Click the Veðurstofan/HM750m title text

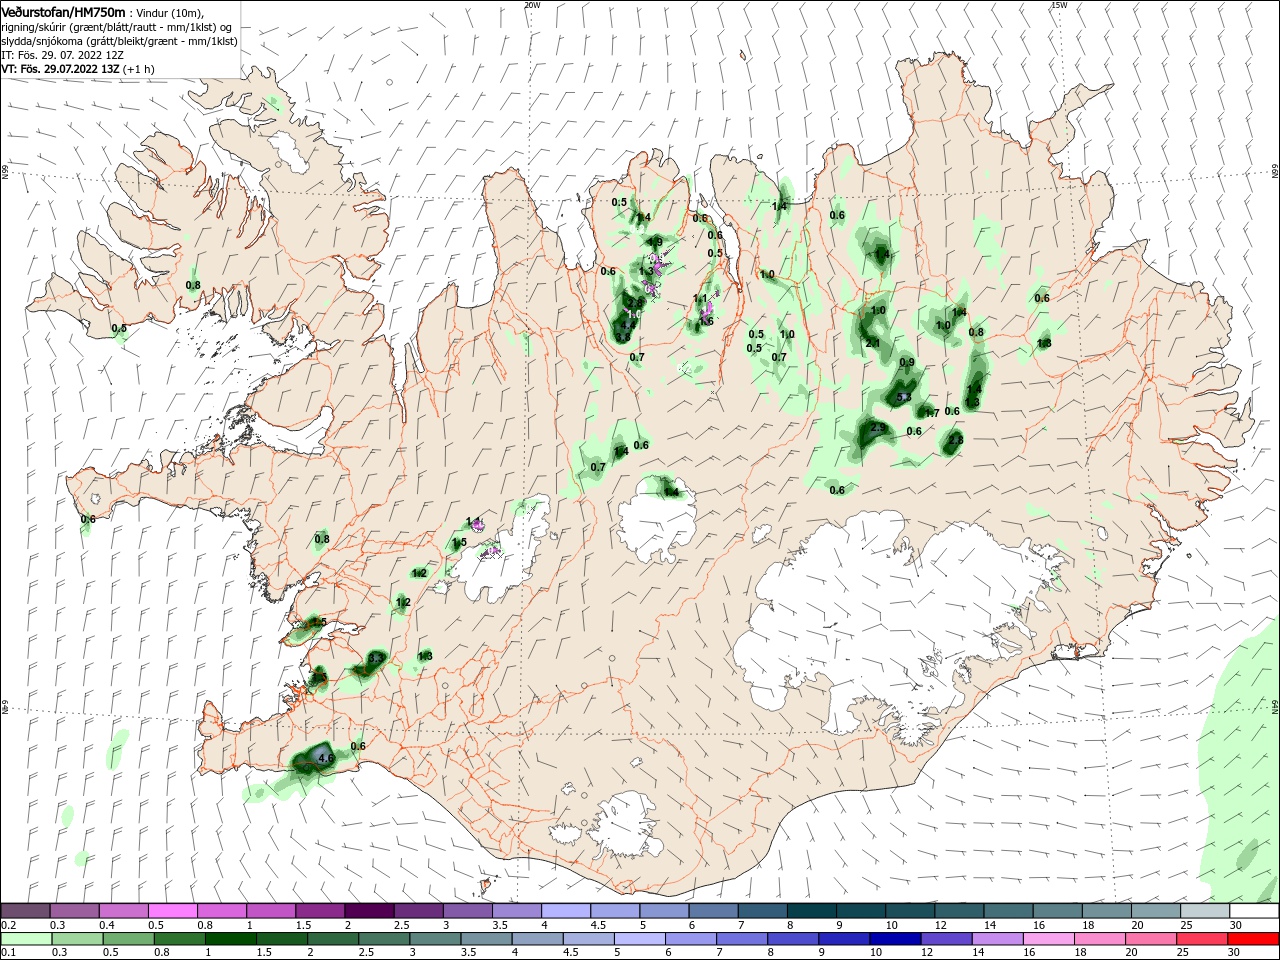(63, 11)
